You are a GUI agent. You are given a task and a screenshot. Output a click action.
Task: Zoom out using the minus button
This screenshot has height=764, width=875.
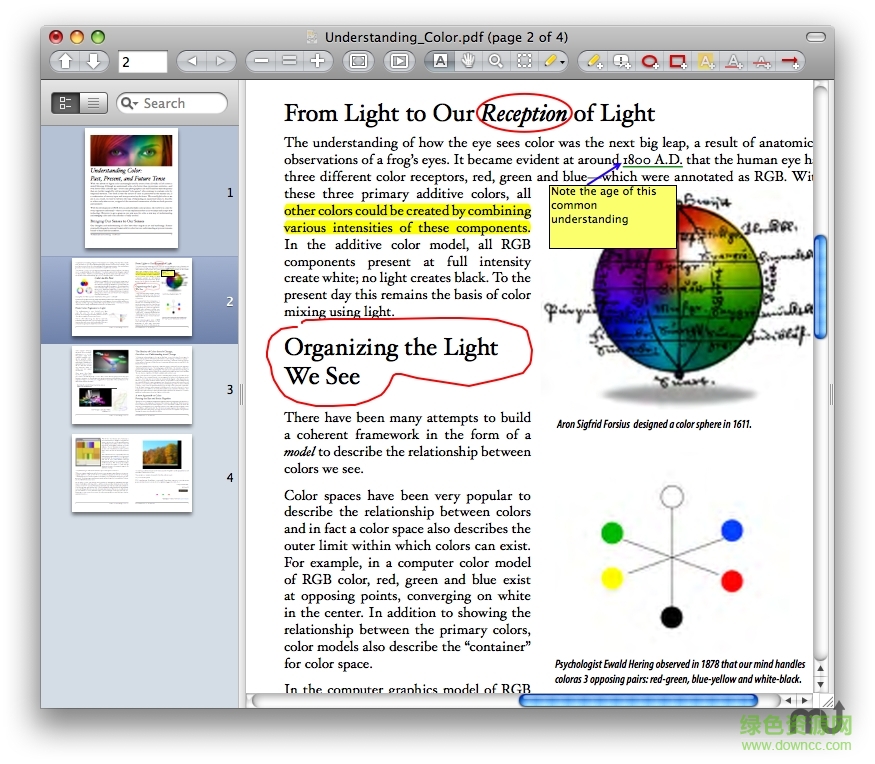260,61
